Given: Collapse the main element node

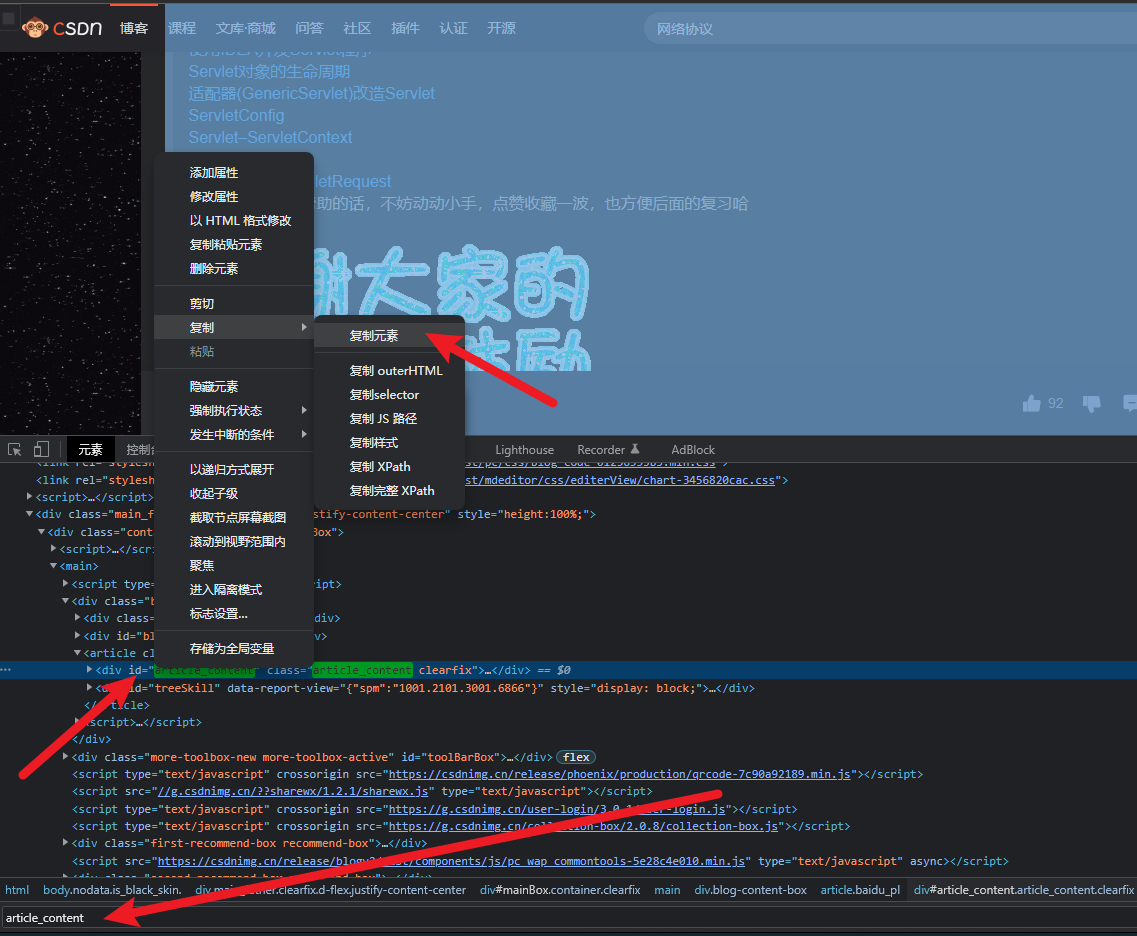Looking at the screenshot, I should [x=54, y=566].
